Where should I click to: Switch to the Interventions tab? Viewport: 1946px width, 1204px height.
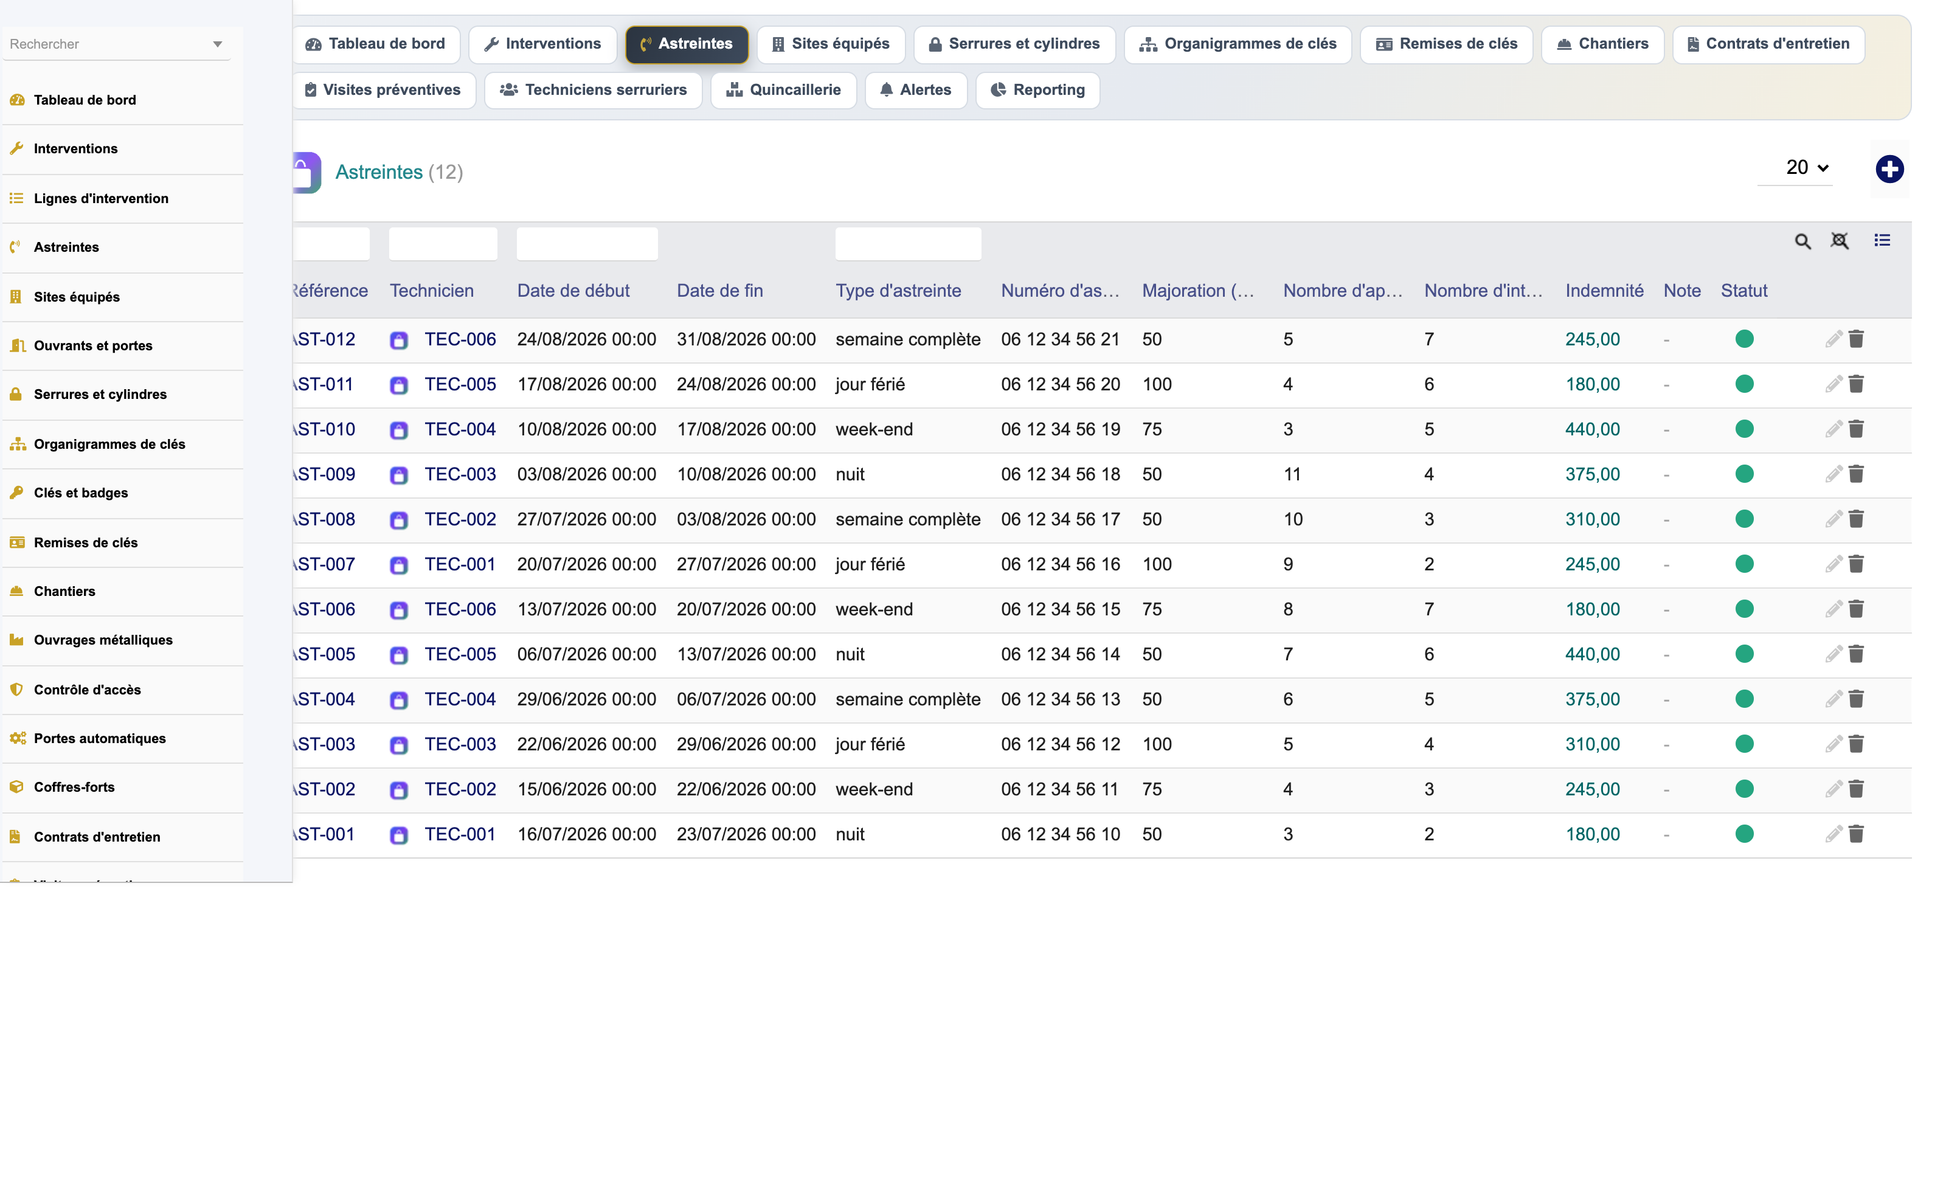tap(542, 44)
